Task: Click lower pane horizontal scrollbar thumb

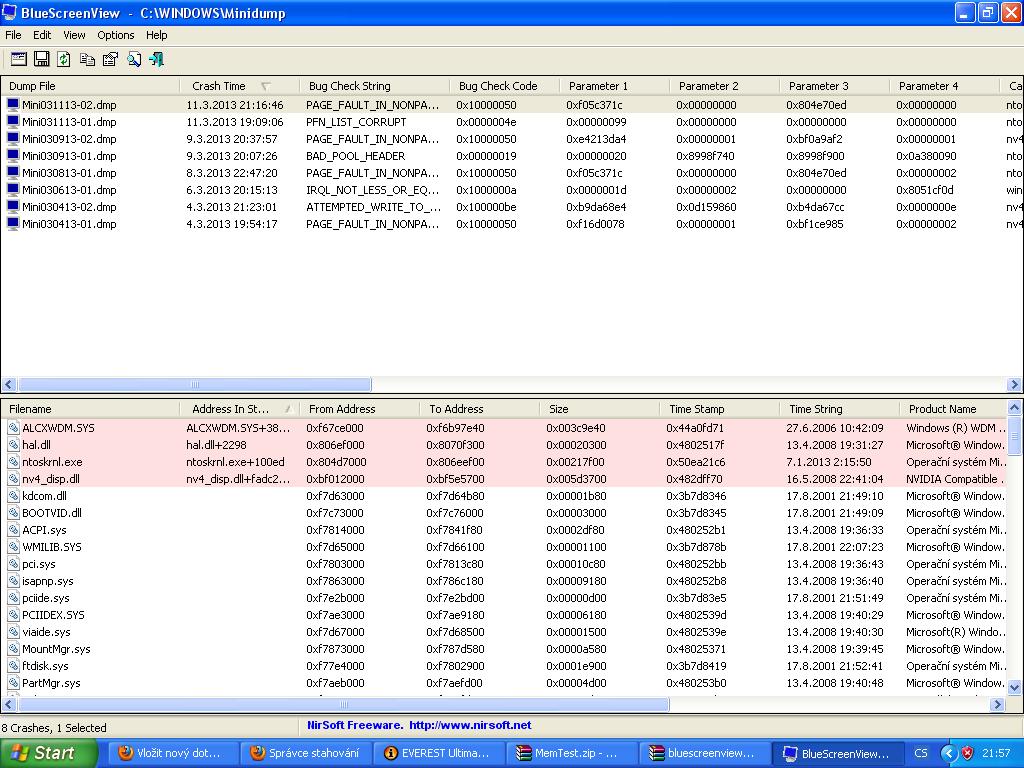Action: (x=344, y=705)
